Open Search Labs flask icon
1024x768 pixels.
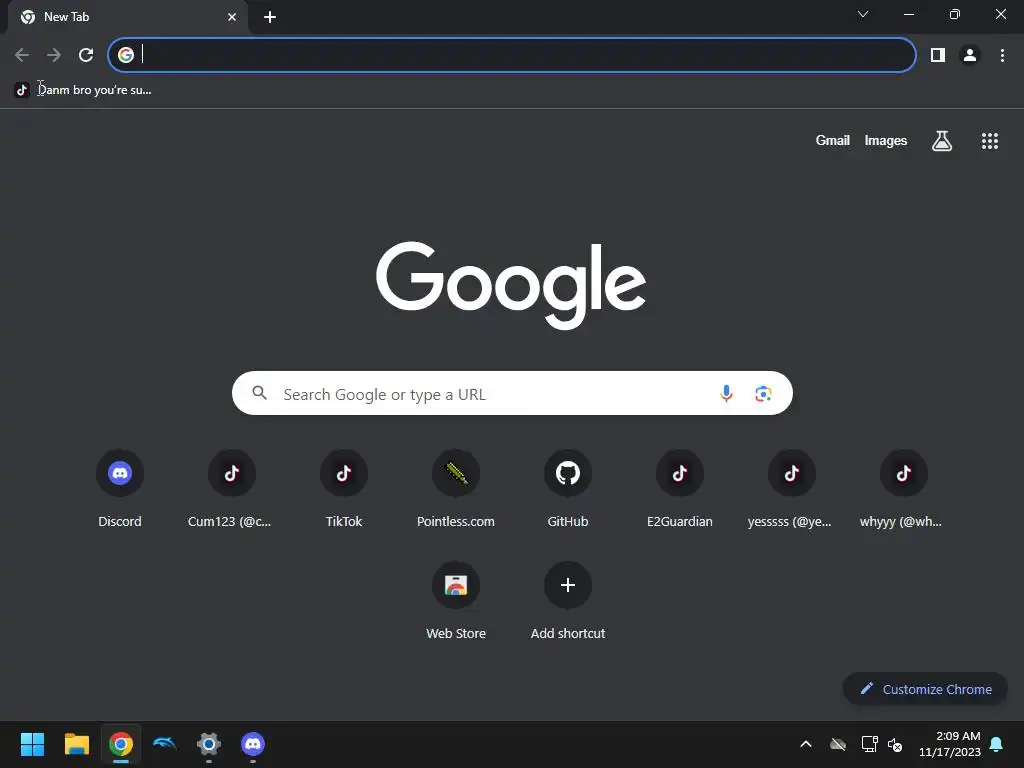(x=941, y=140)
